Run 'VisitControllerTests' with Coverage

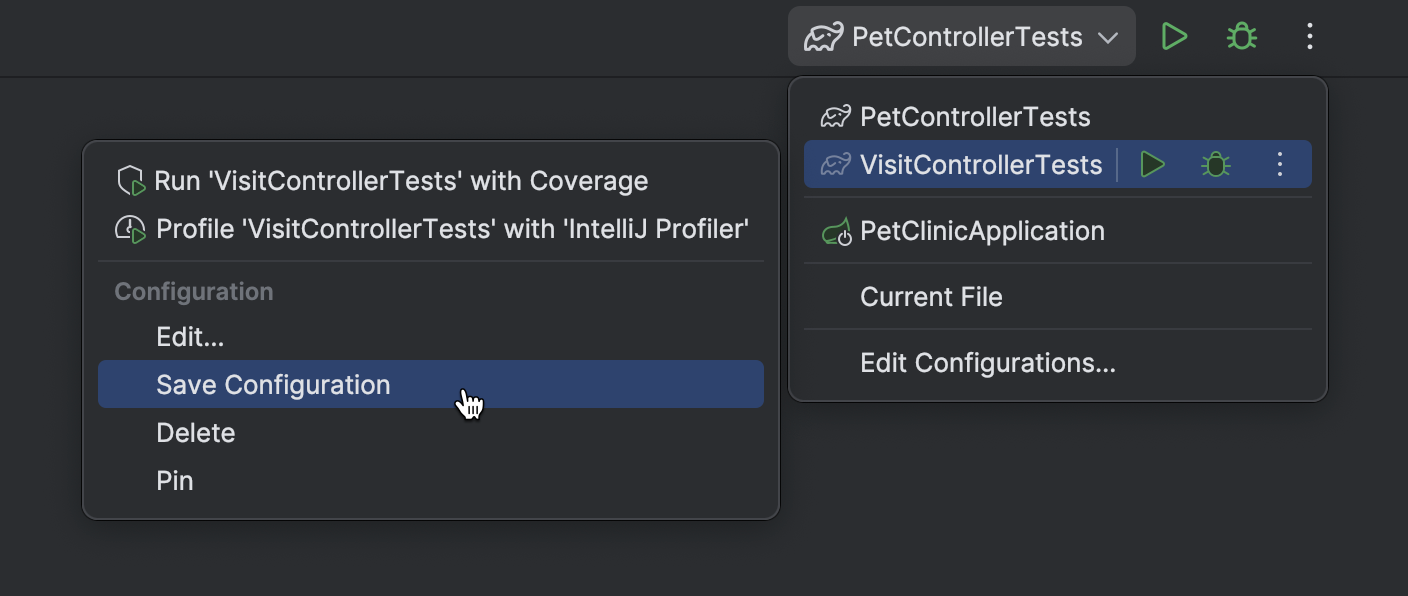401,181
